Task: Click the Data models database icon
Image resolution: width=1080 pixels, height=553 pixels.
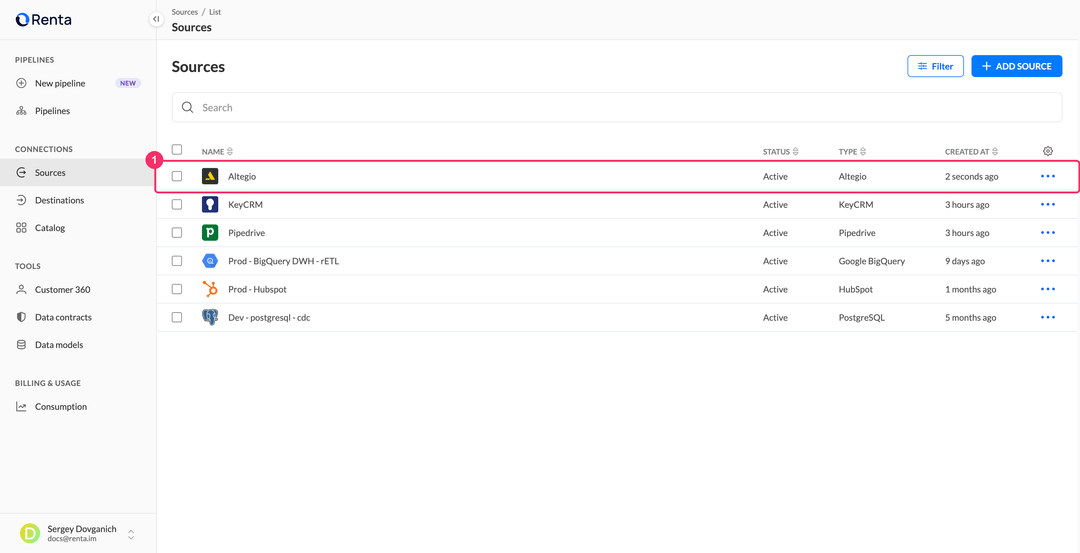Action: 21,345
